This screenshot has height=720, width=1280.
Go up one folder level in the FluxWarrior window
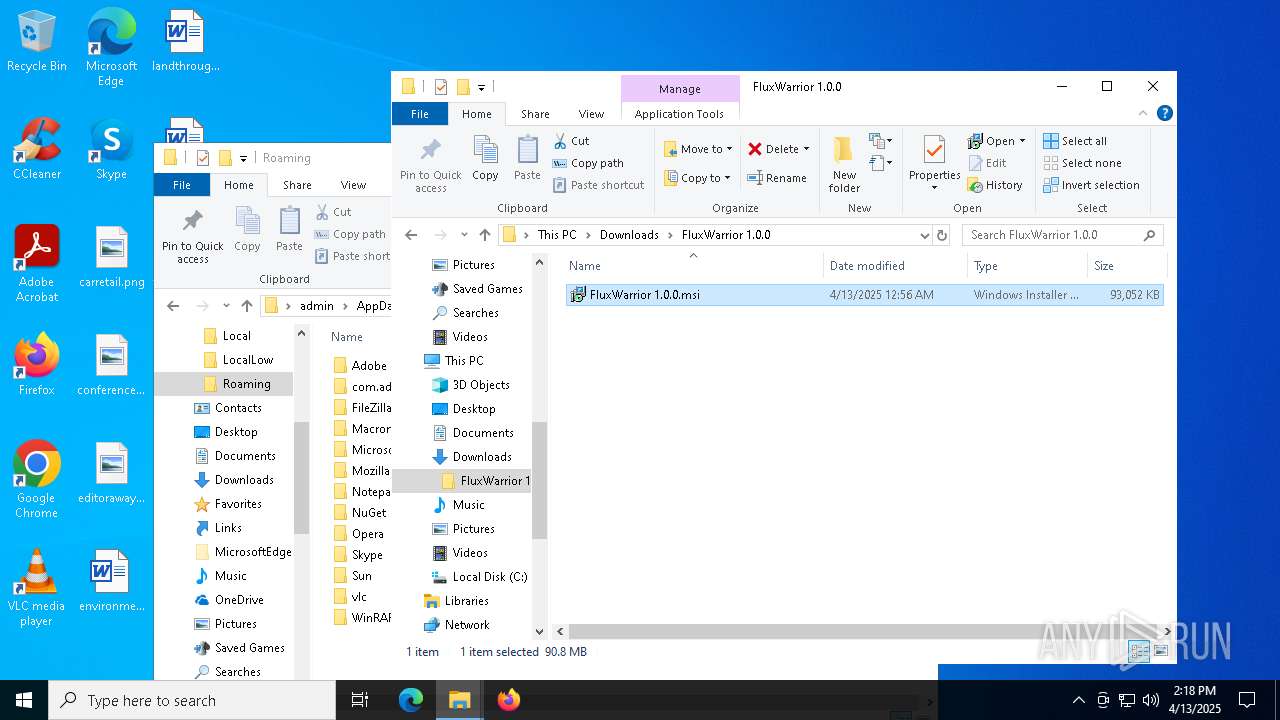(485, 235)
